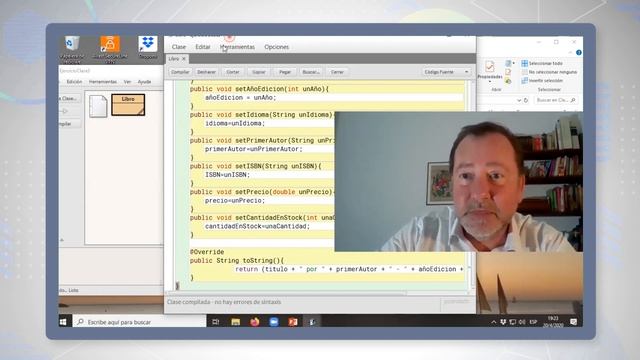
Task: Click the line precio=unPrecio; in code
Action: coord(235,200)
